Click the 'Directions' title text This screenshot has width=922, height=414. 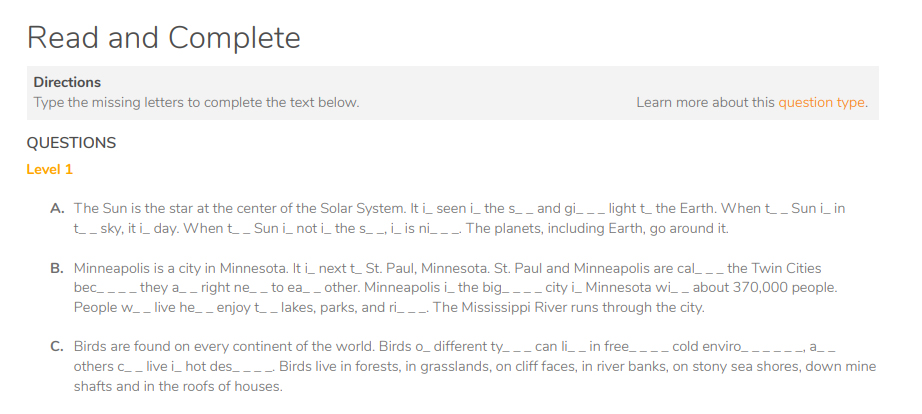pyautogui.click(x=67, y=82)
